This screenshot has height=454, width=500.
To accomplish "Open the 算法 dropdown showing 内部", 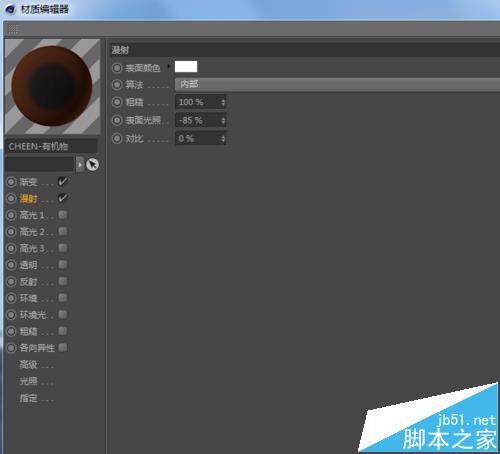I will coord(337,84).
